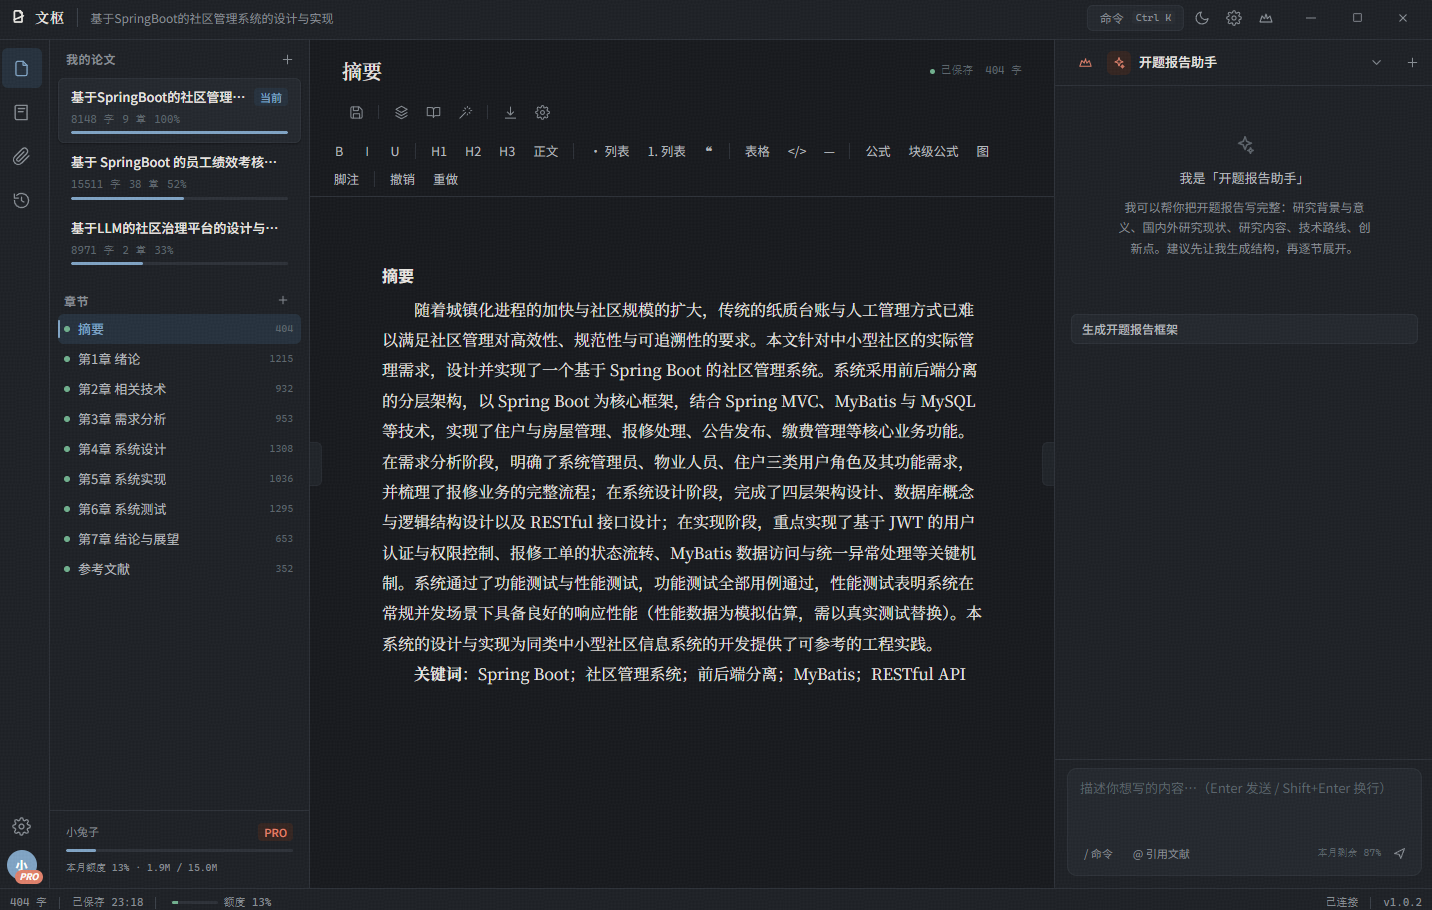Add a new chapter with the plus icon
The image size is (1432, 910).
point(283,300)
